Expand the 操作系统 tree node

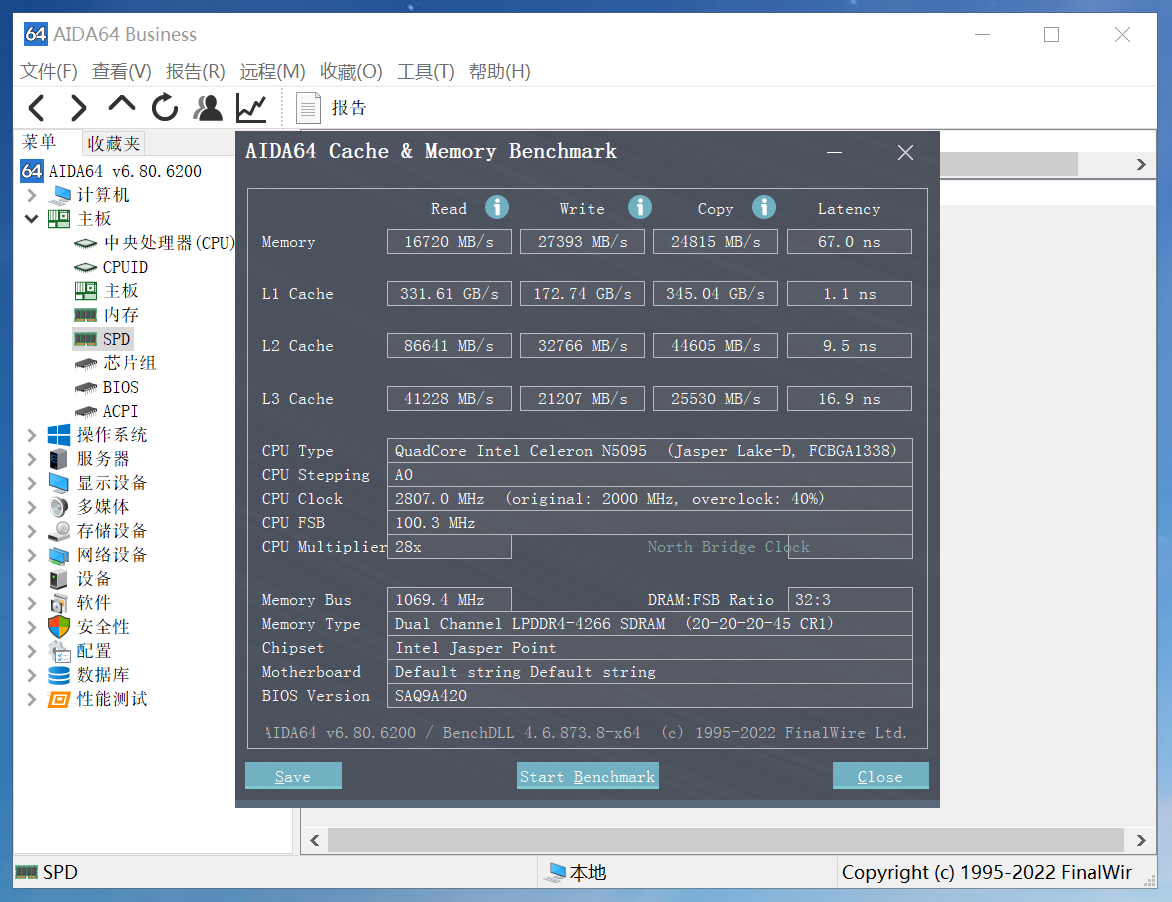[31, 435]
